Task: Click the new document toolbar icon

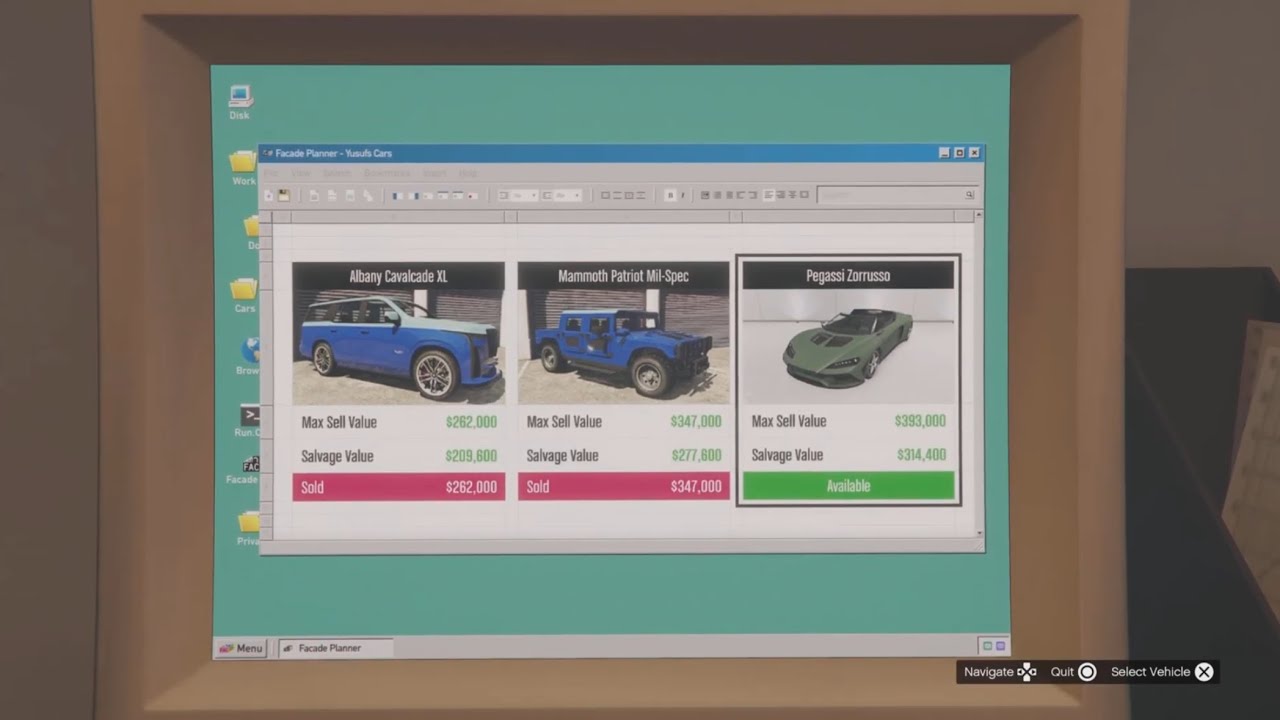Action: click(268, 196)
